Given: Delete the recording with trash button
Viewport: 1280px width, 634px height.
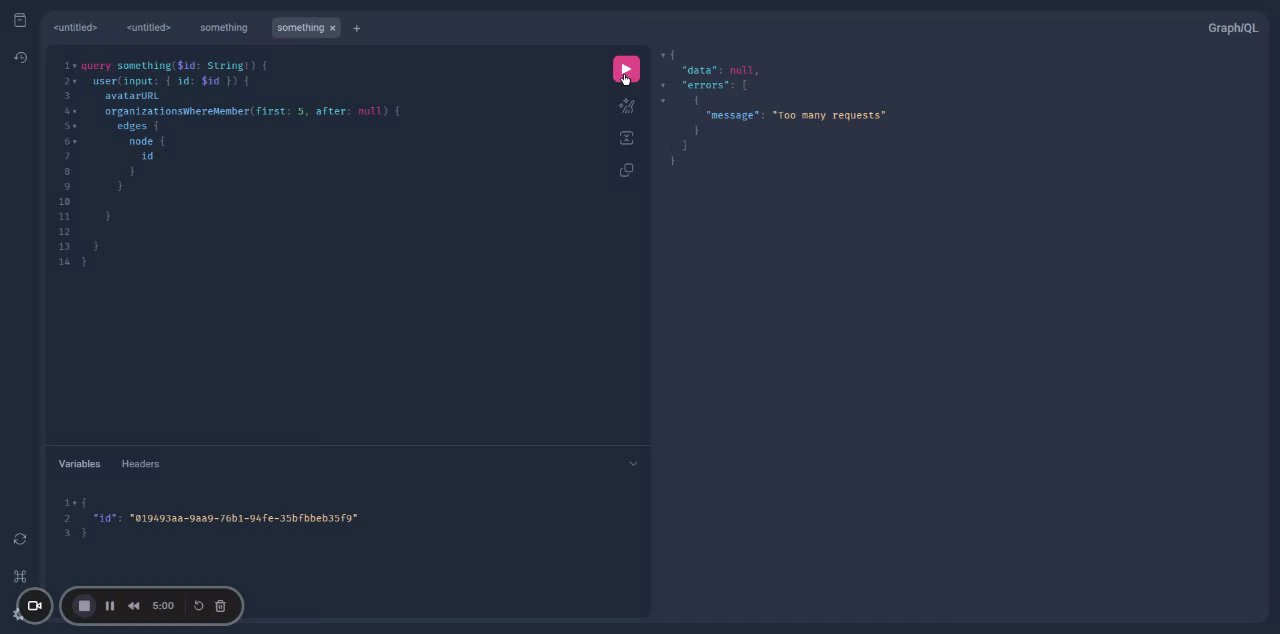Looking at the screenshot, I should (221, 606).
